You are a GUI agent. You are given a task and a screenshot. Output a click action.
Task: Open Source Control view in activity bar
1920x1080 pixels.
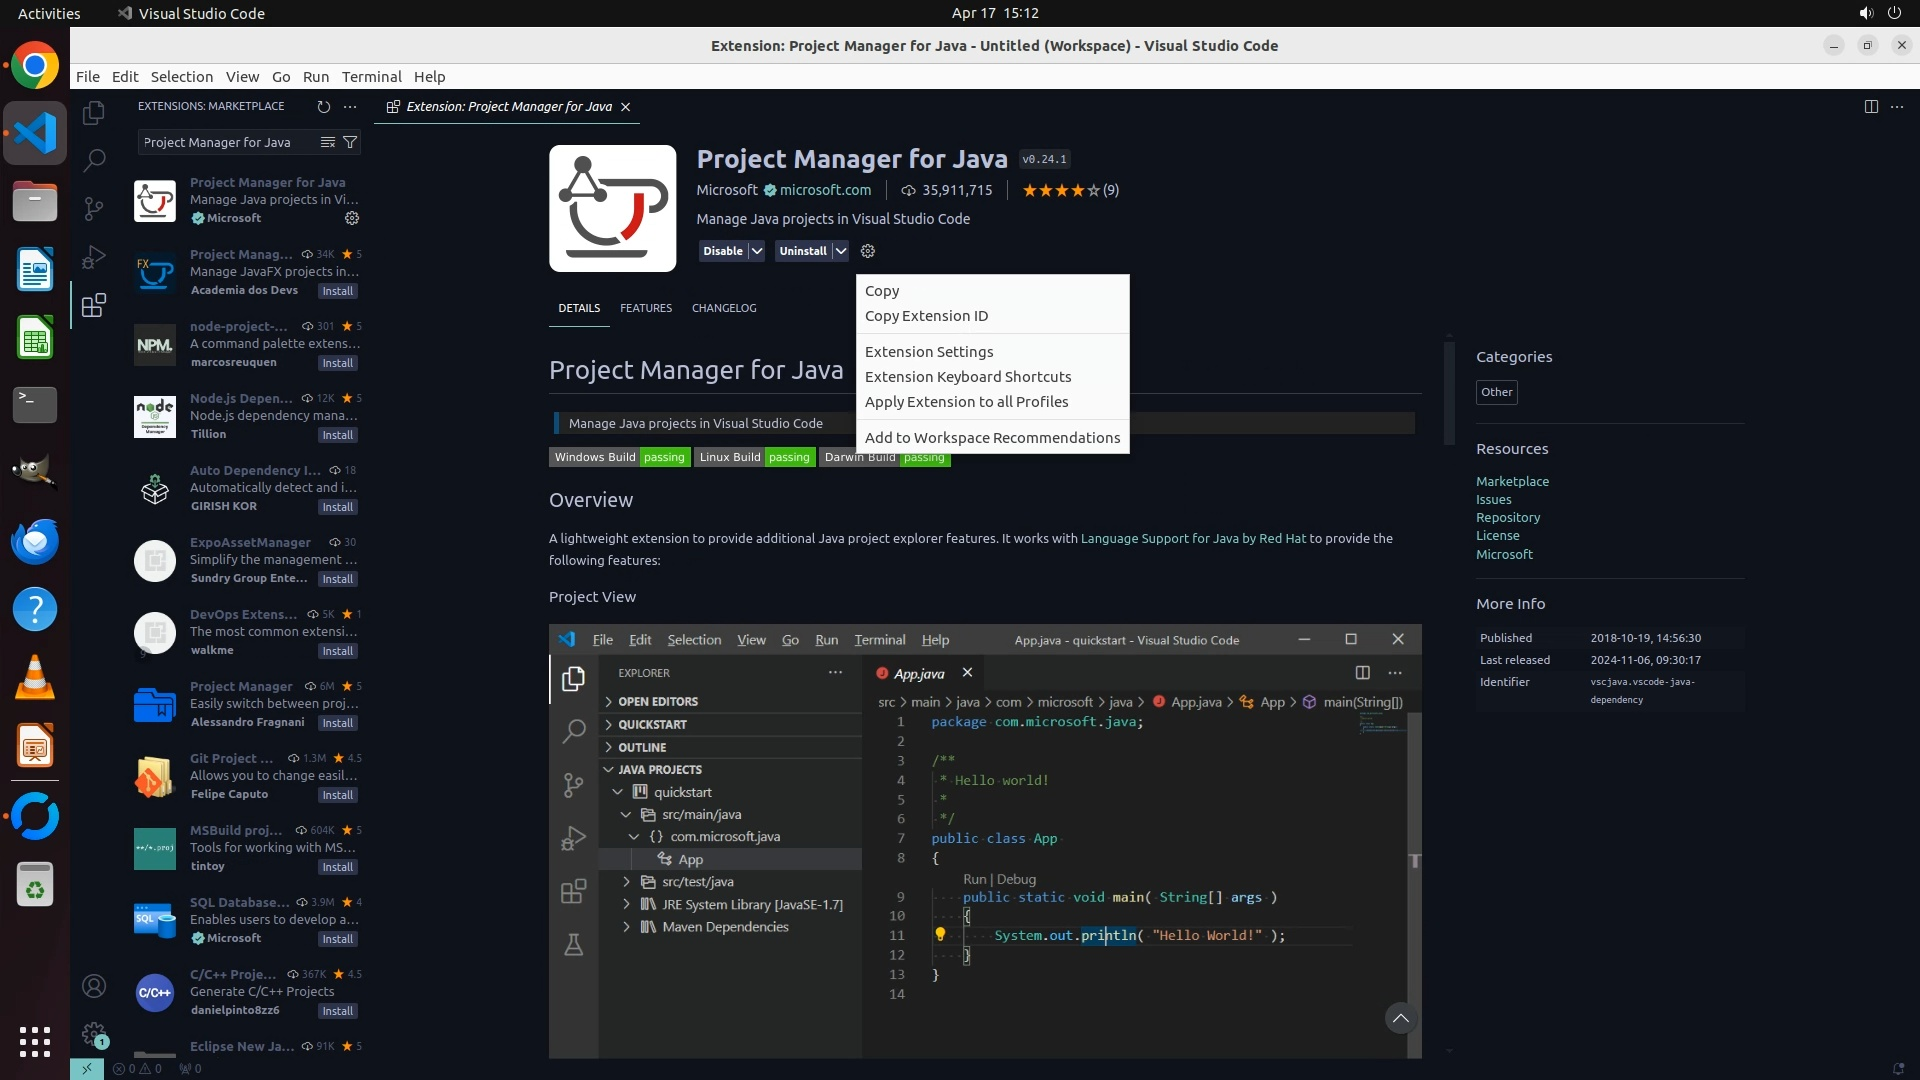point(94,208)
